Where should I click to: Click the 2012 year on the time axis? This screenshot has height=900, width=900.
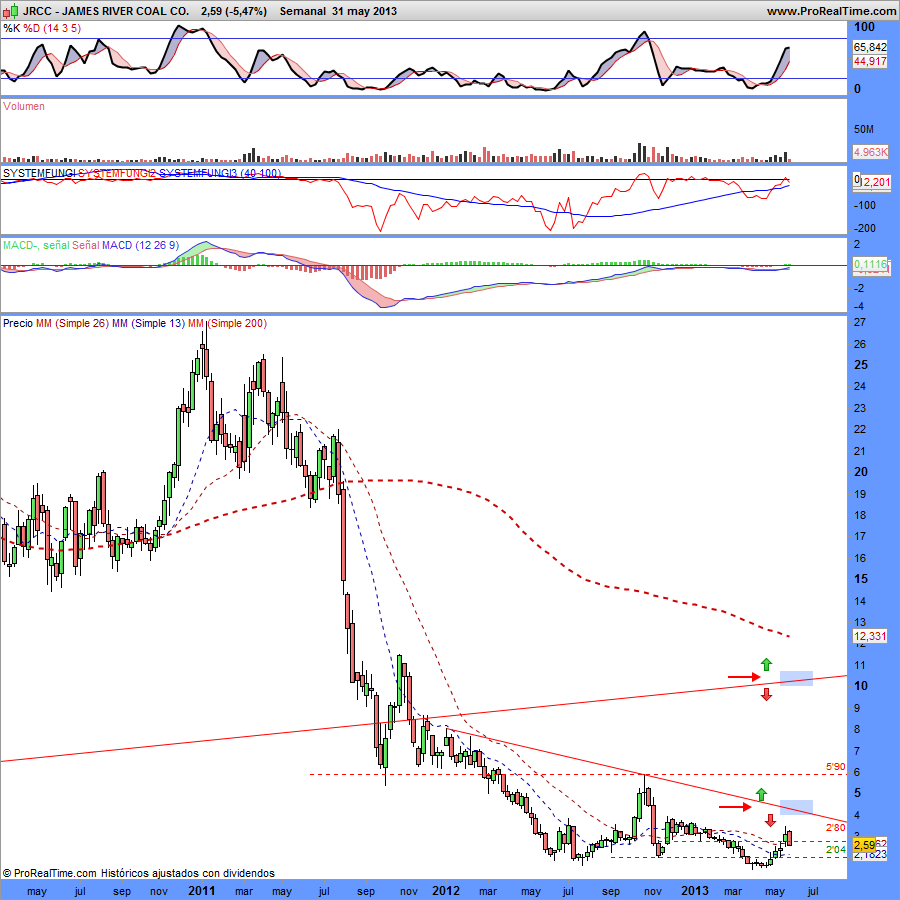pos(446,891)
